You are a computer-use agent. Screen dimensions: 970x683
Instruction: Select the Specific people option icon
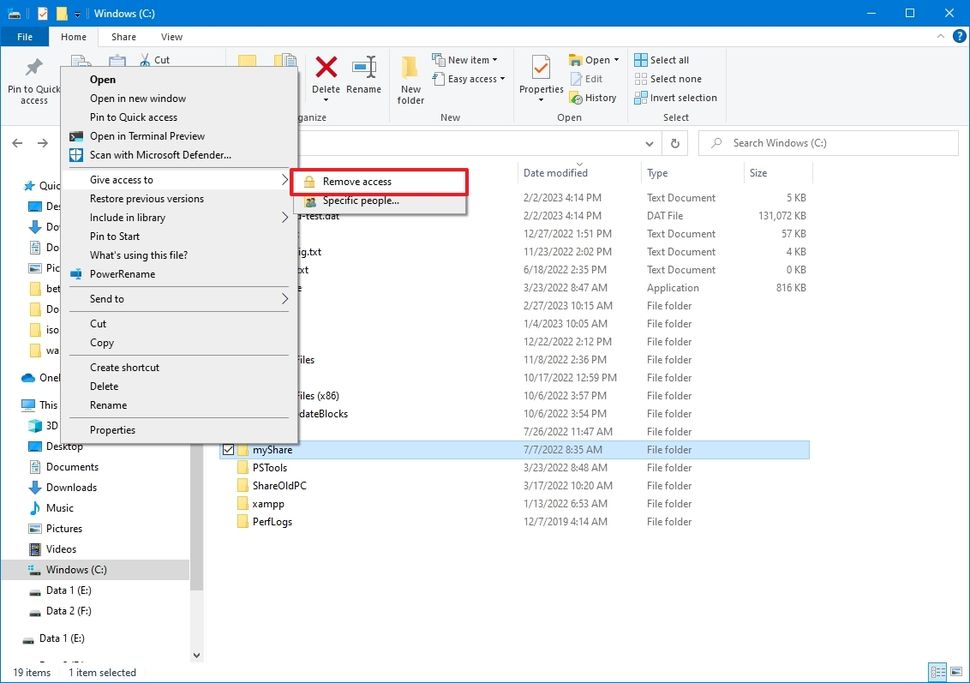coord(309,201)
